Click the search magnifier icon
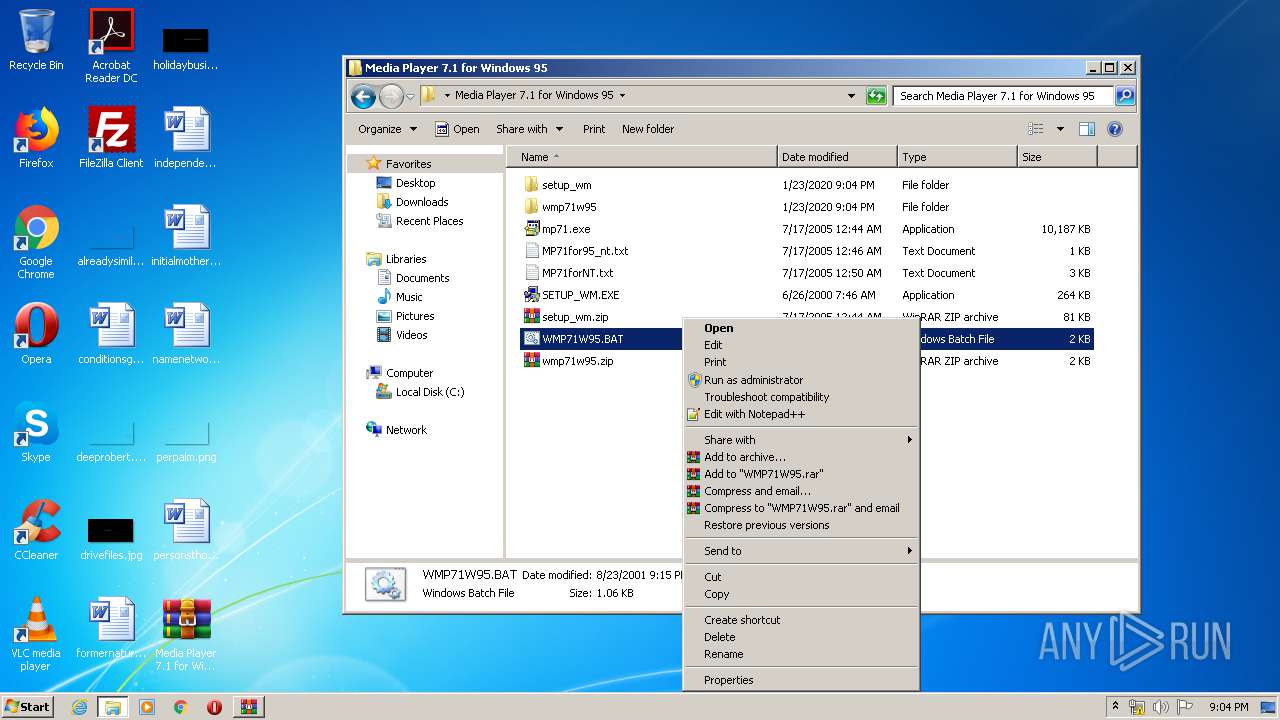Viewport: 1280px width, 720px height. (1125, 96)
